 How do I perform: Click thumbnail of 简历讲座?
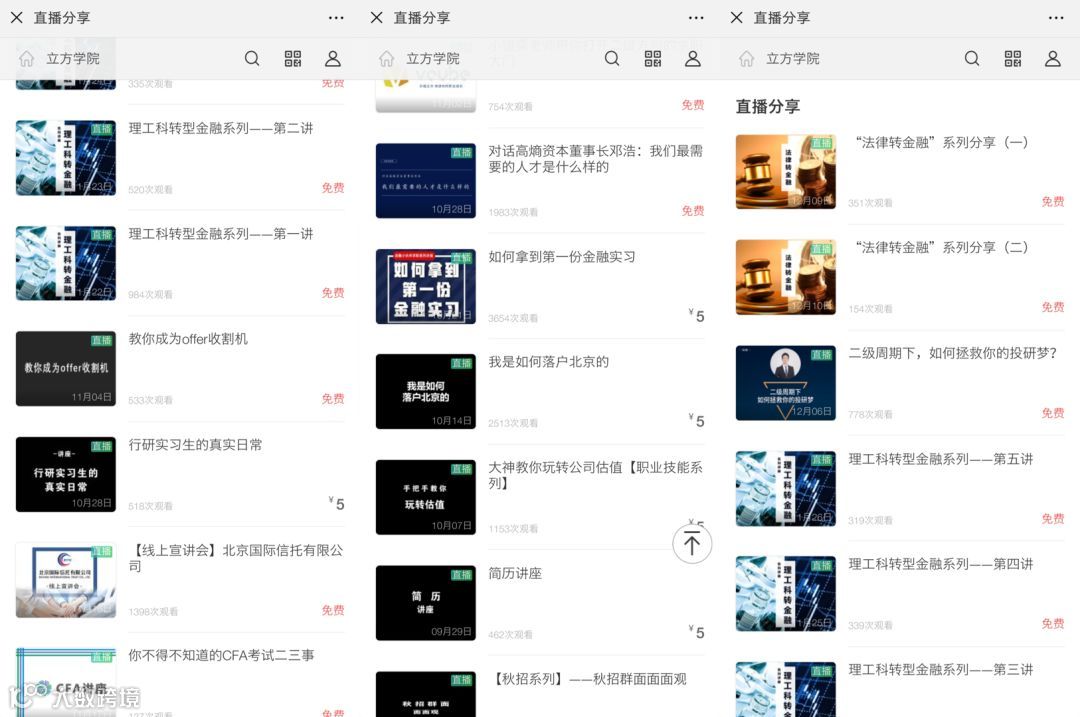pyautogui.click(x=426, y=603)
